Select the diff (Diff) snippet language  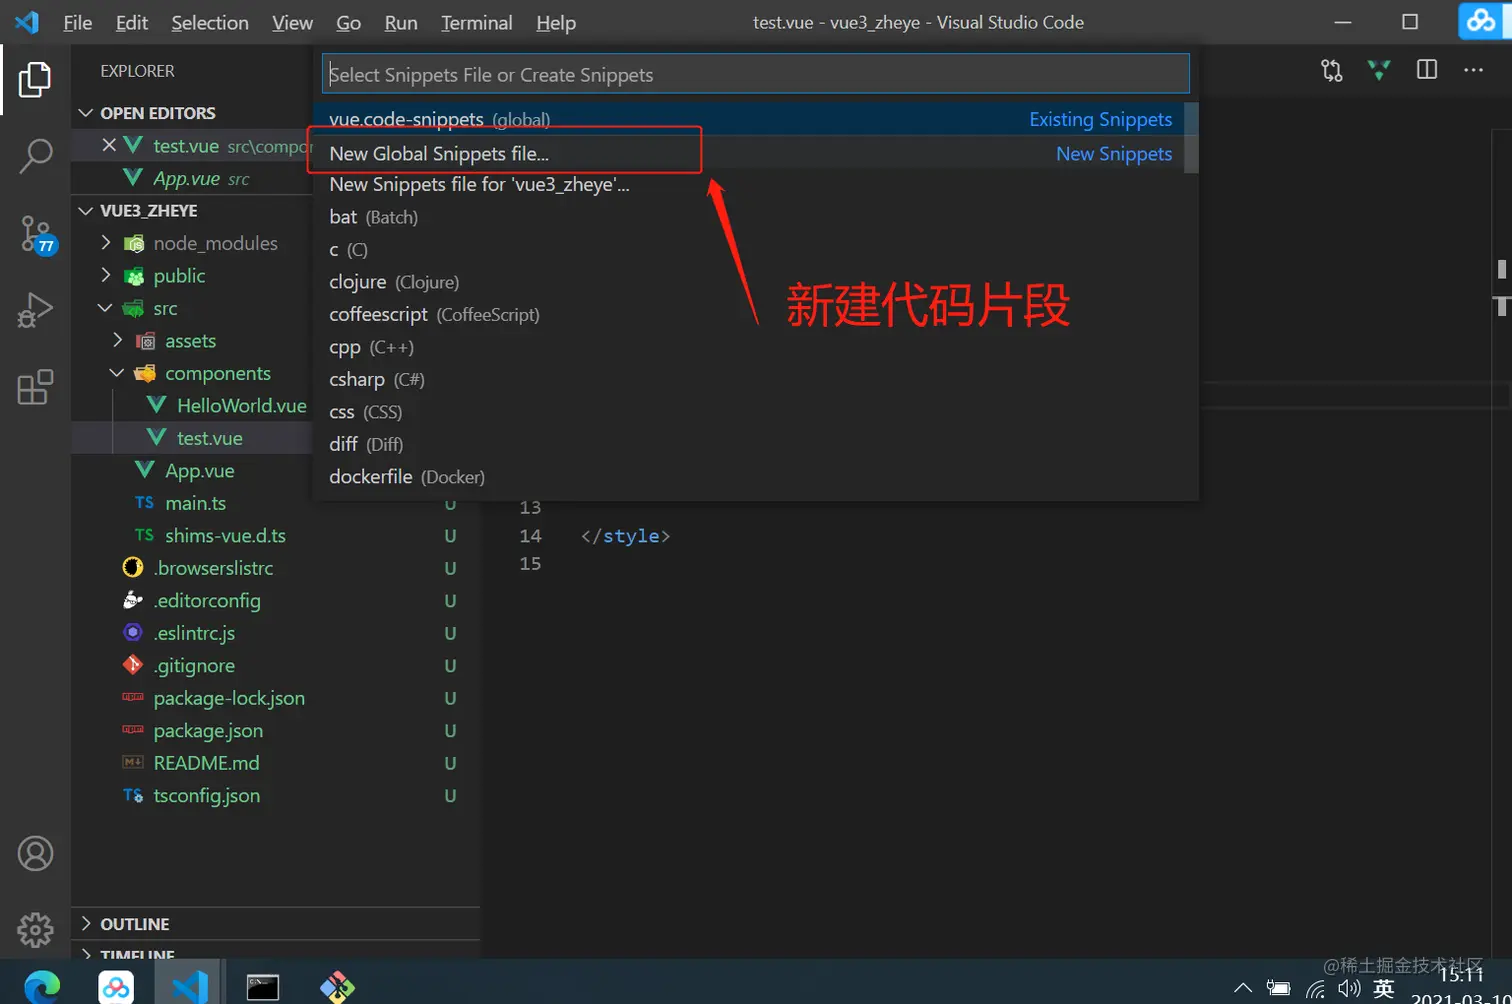tap(749, 444)
